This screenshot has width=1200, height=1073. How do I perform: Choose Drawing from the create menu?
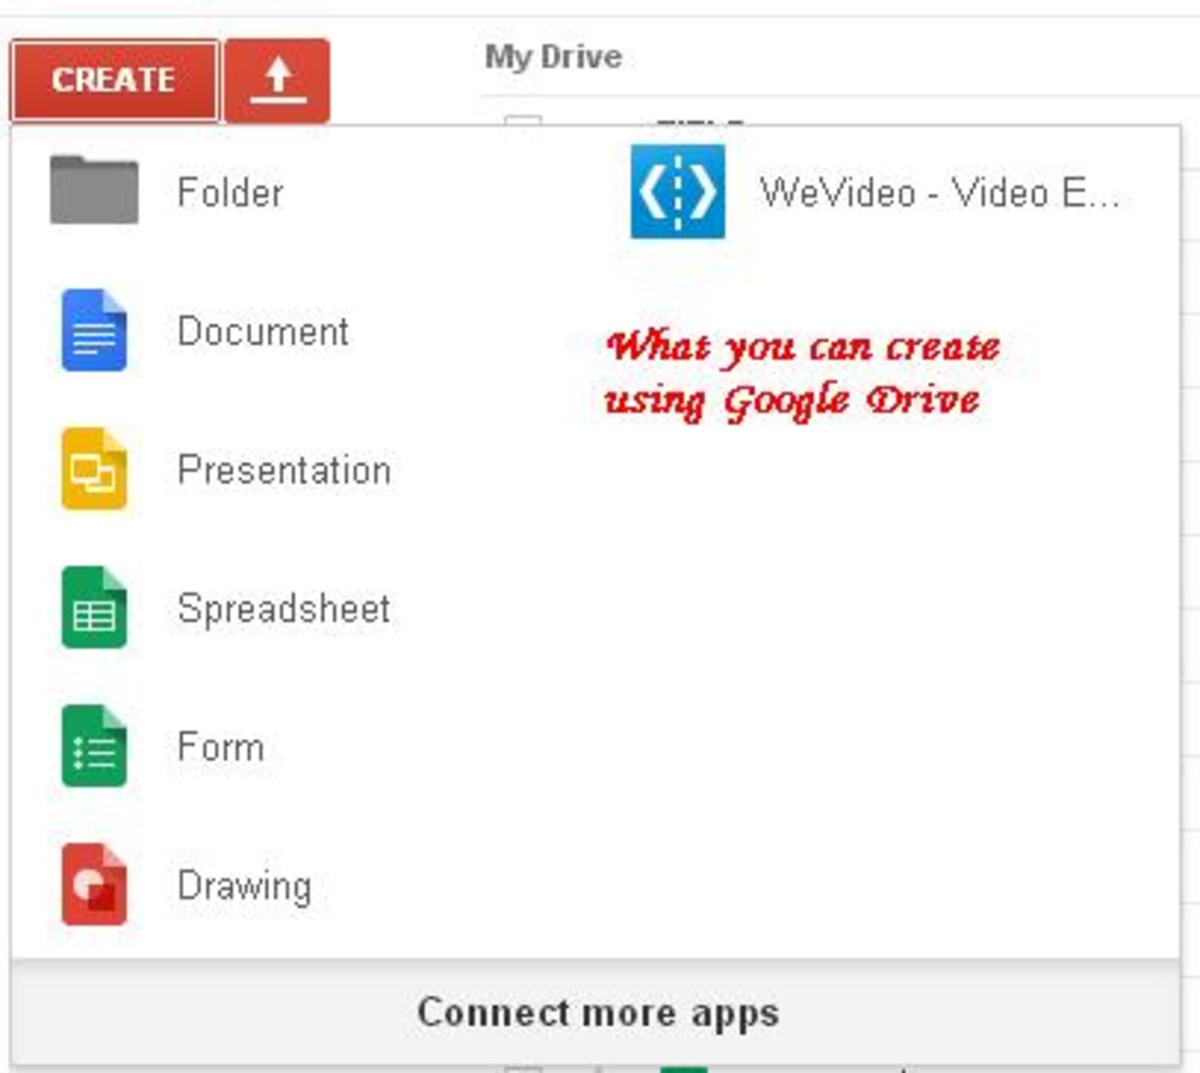coord(245,883)
